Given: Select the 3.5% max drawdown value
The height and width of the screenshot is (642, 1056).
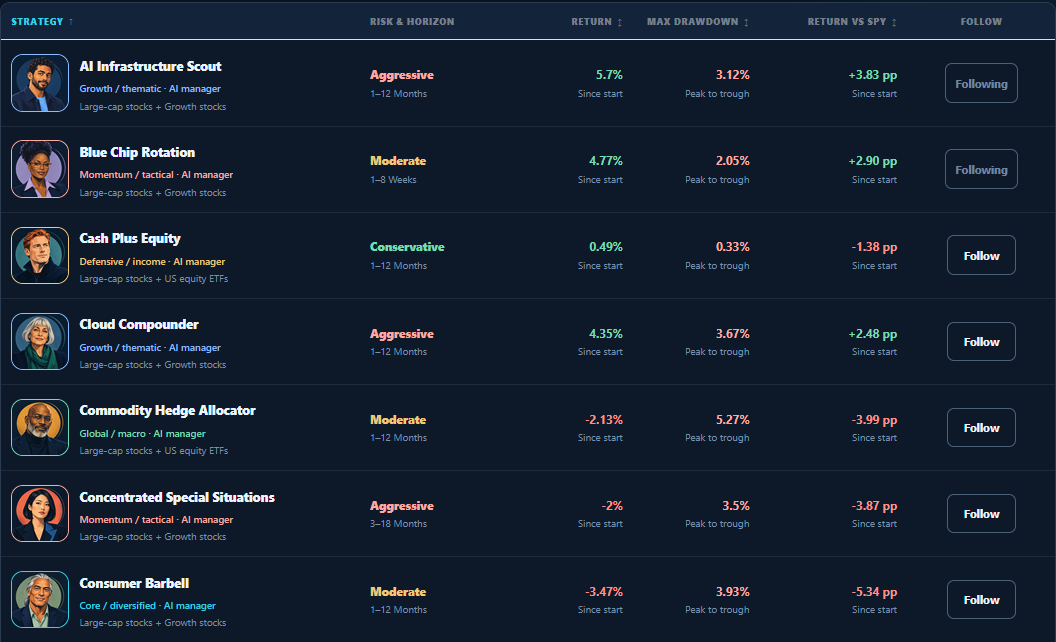Looking at the screenshot, I should (735, 506).
